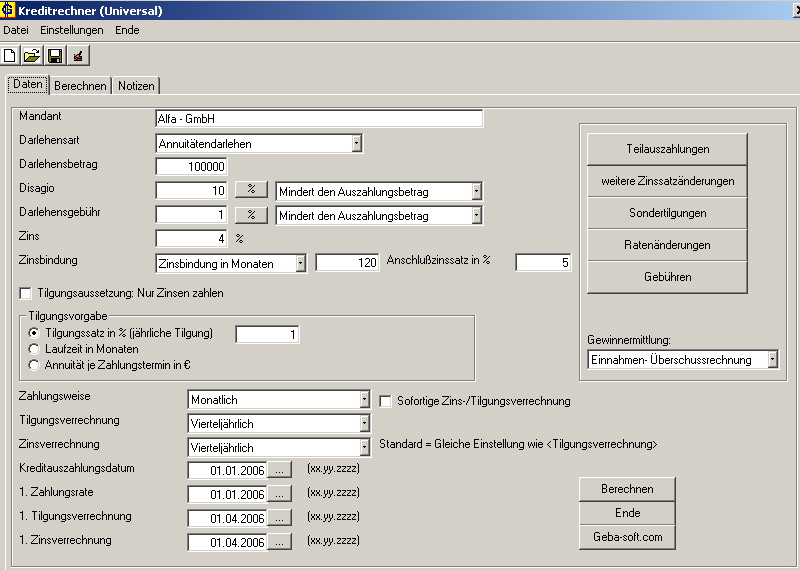Switch to the Notizen tab
This screenshot has width=800, height=570.
point(136,86)
